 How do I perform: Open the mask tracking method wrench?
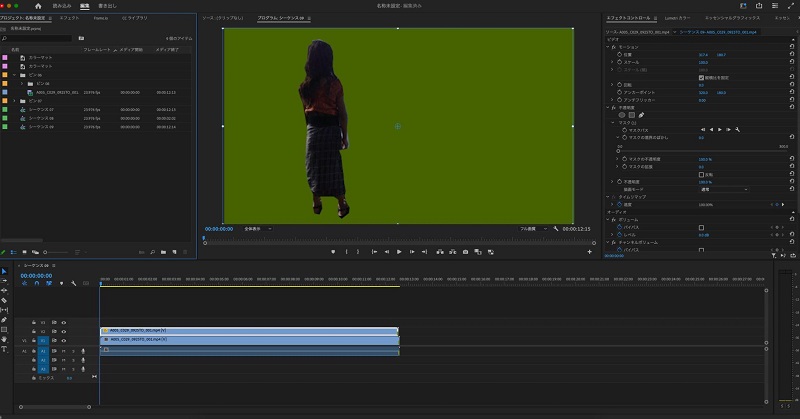[x=737, y=130]
